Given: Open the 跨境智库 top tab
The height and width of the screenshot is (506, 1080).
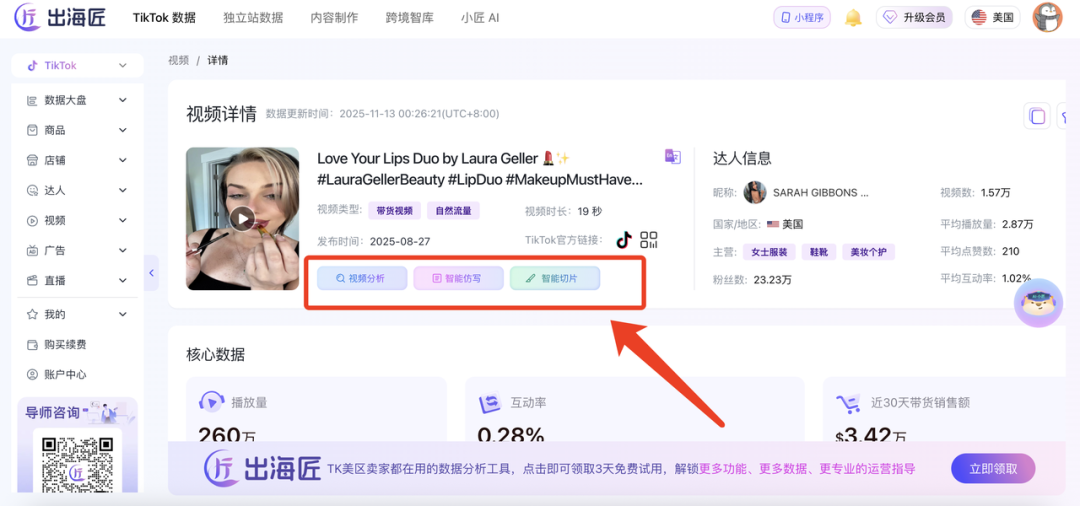Looking at the screenshot, I should tap(410, 18).
